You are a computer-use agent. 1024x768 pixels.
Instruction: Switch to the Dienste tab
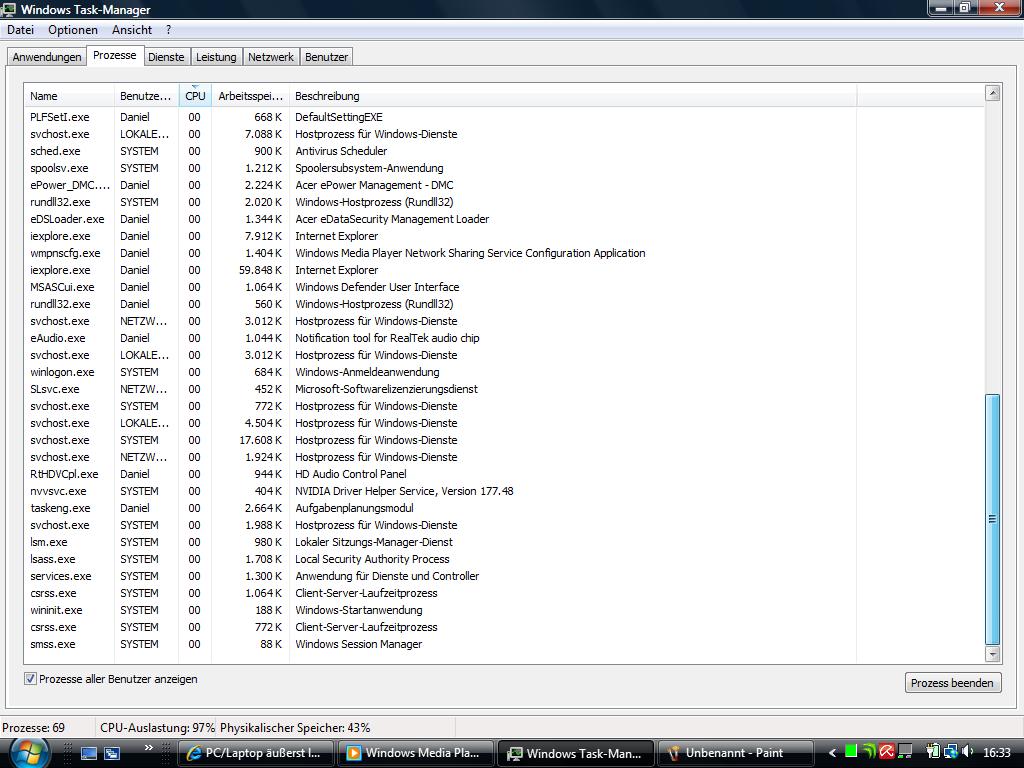(x=166, y=57)
